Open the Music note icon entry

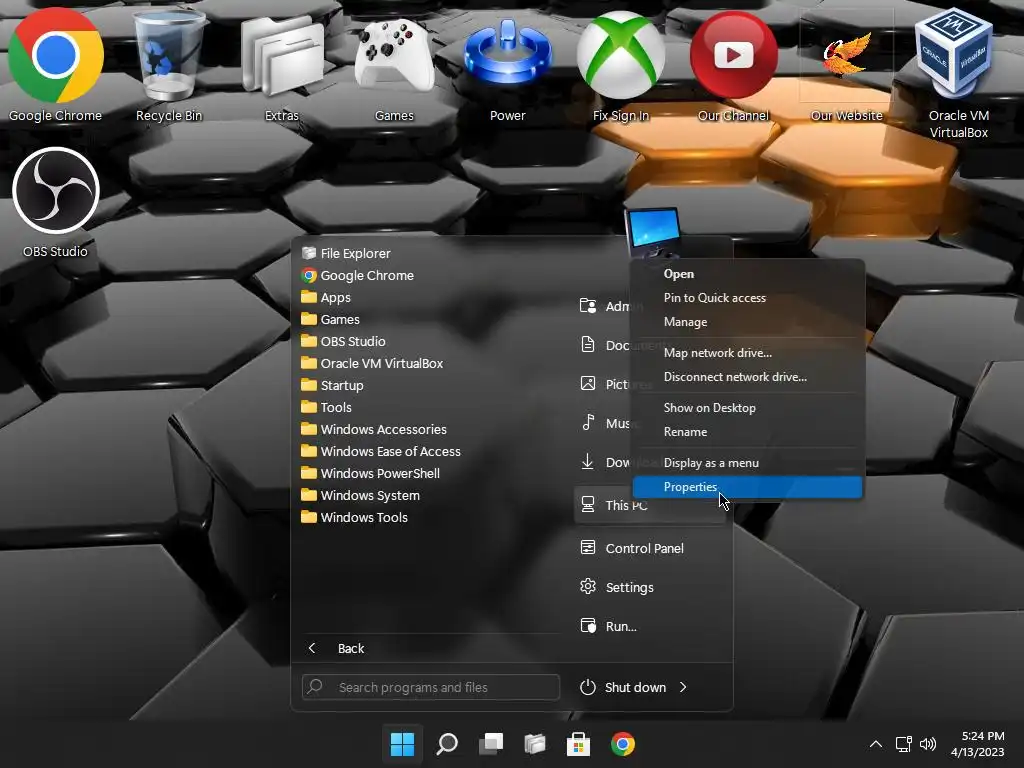pyautogui.click(x=588, y=423)
